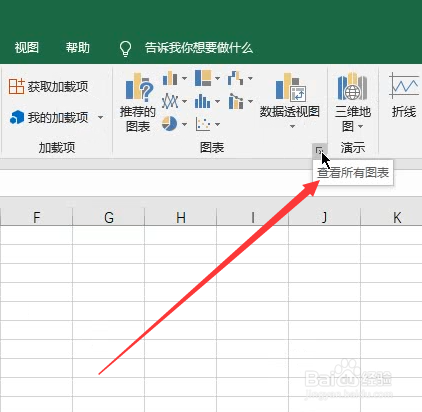
Task: Click the 获取加载项 store icon
Action: tap(16, 87)
